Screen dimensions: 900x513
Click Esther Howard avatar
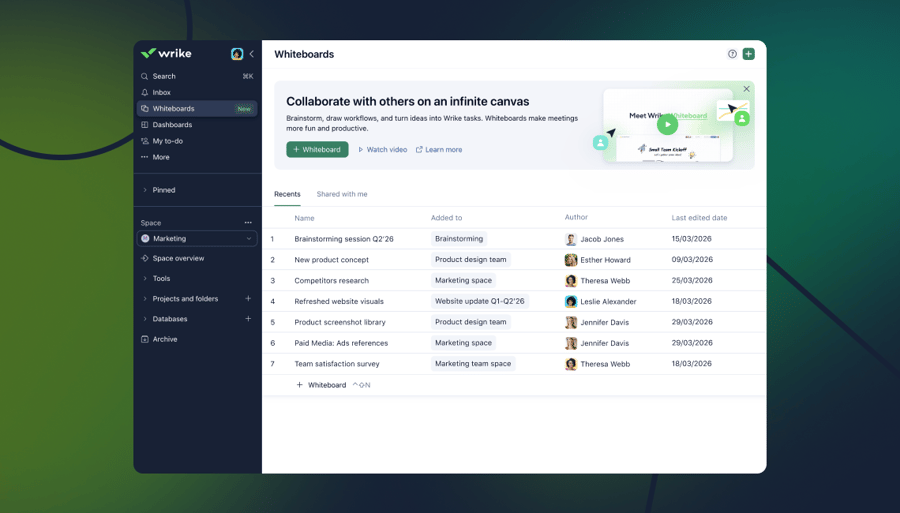click(571, 260)
